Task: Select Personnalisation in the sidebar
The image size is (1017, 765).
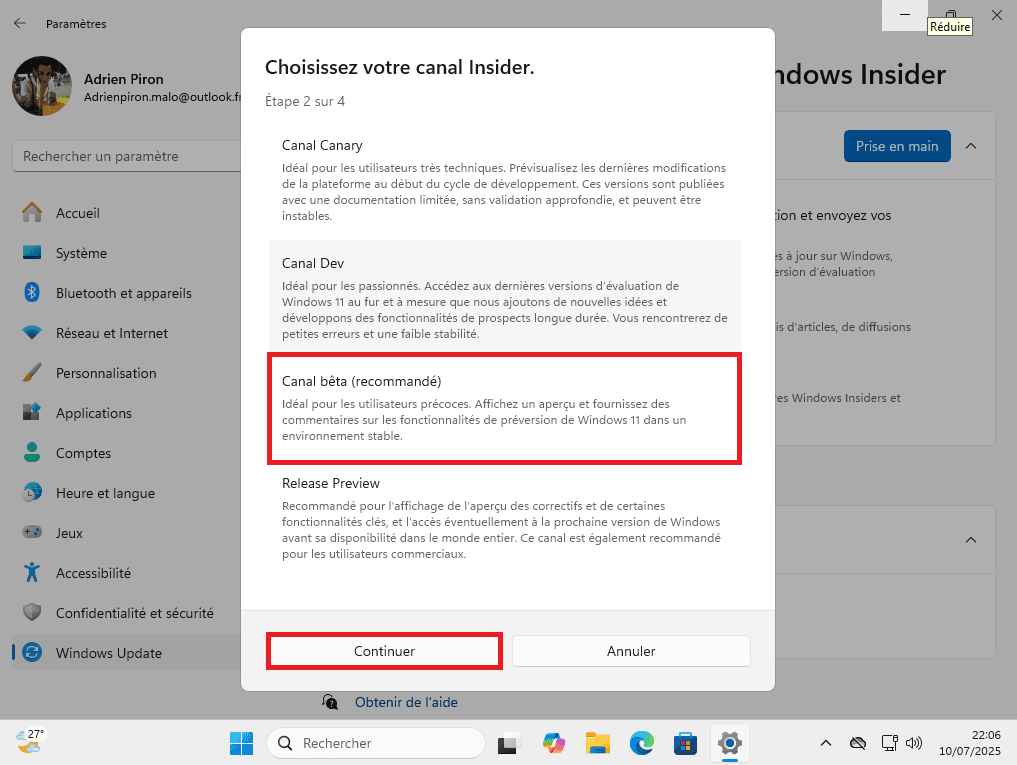Action: pyautogui.click(x=127, y=373)
